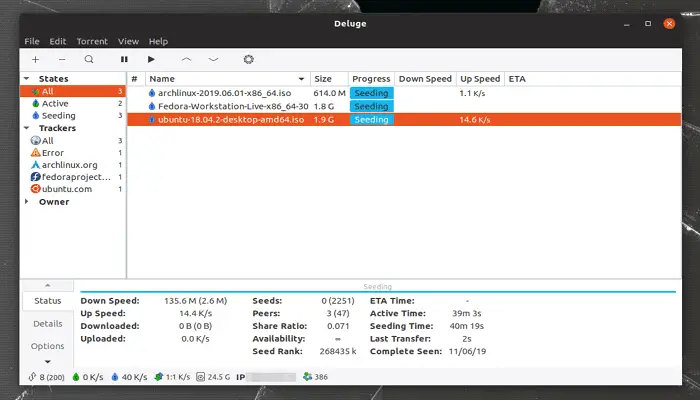This screenshot has width=700, height=400.
Task: Sort by Progress column header
Action: point(371,79)
